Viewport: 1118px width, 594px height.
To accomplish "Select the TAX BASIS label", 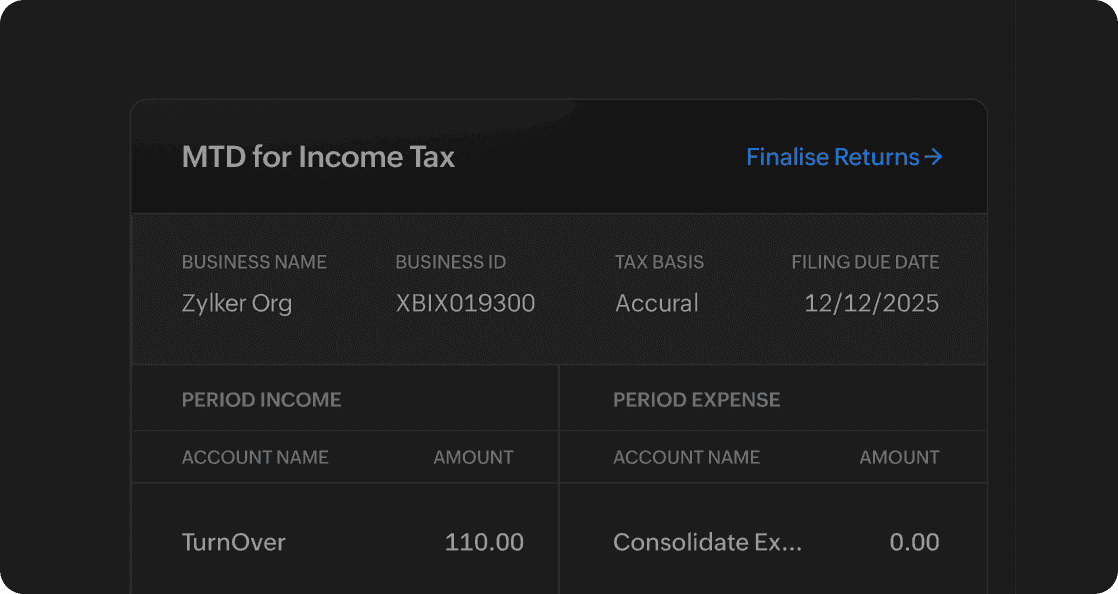I will [660, 262].
